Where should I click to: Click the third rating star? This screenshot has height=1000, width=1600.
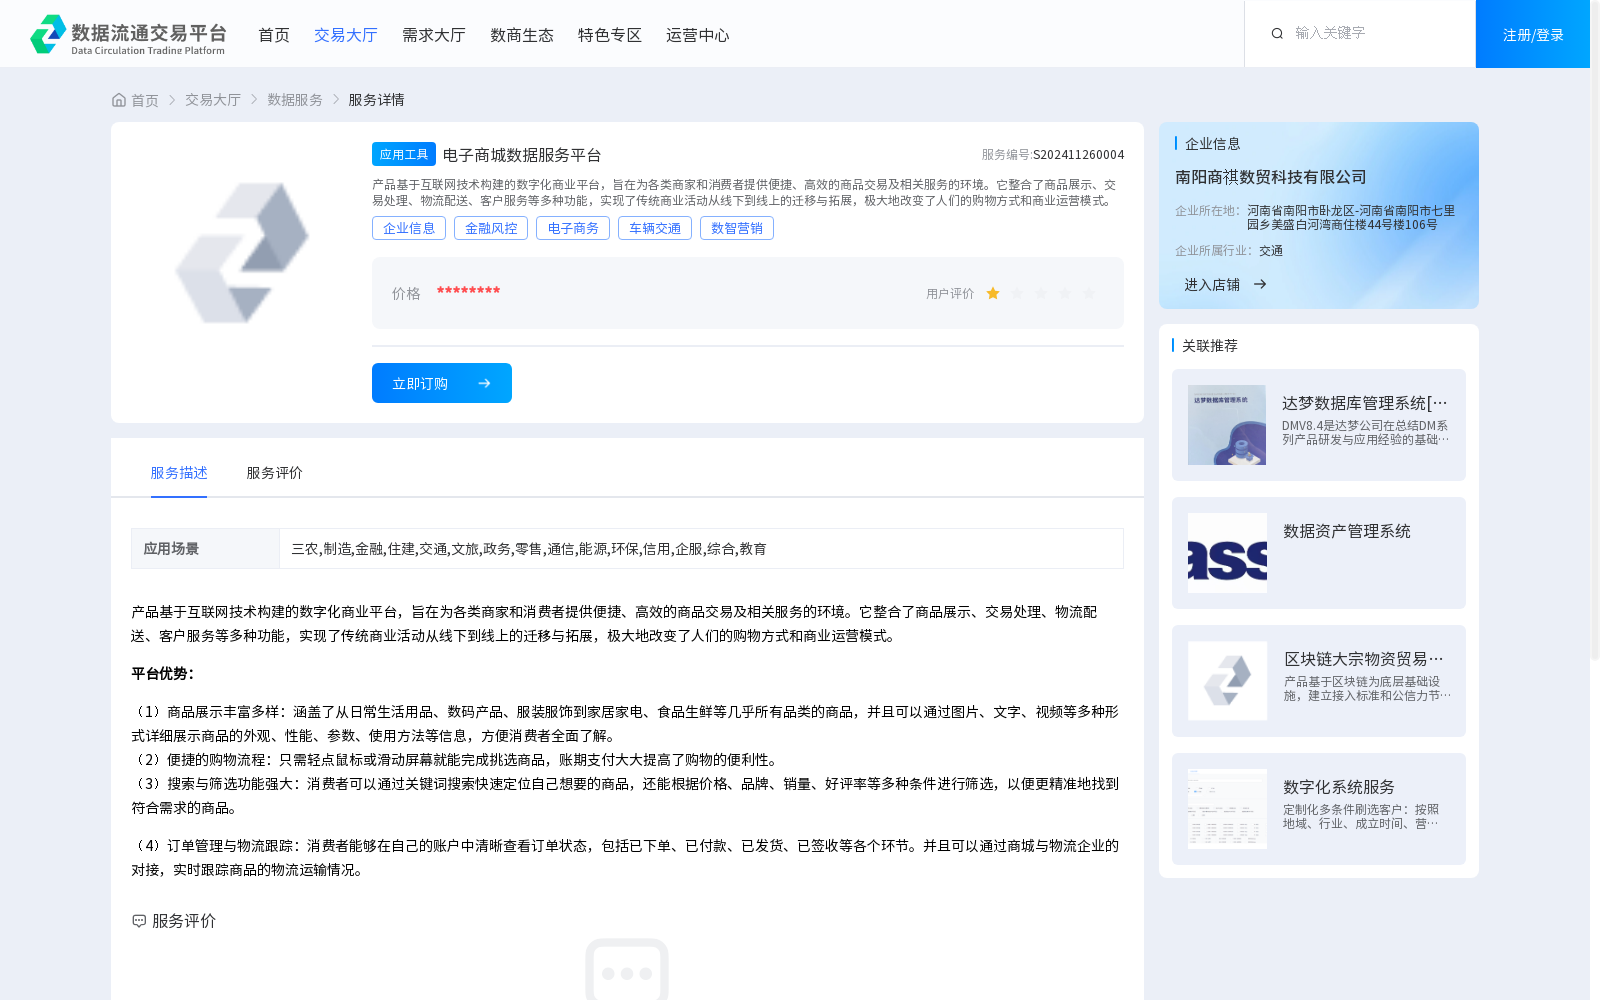coord(1041,293)
